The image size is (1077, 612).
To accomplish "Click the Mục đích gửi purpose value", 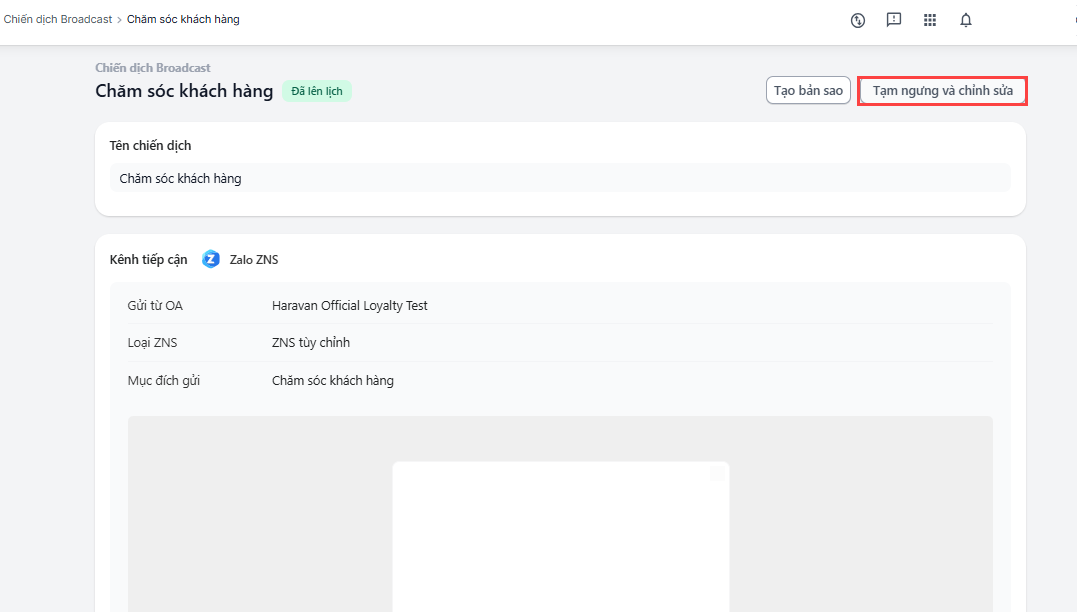I will pyautogui.click(x=333, y=381).
